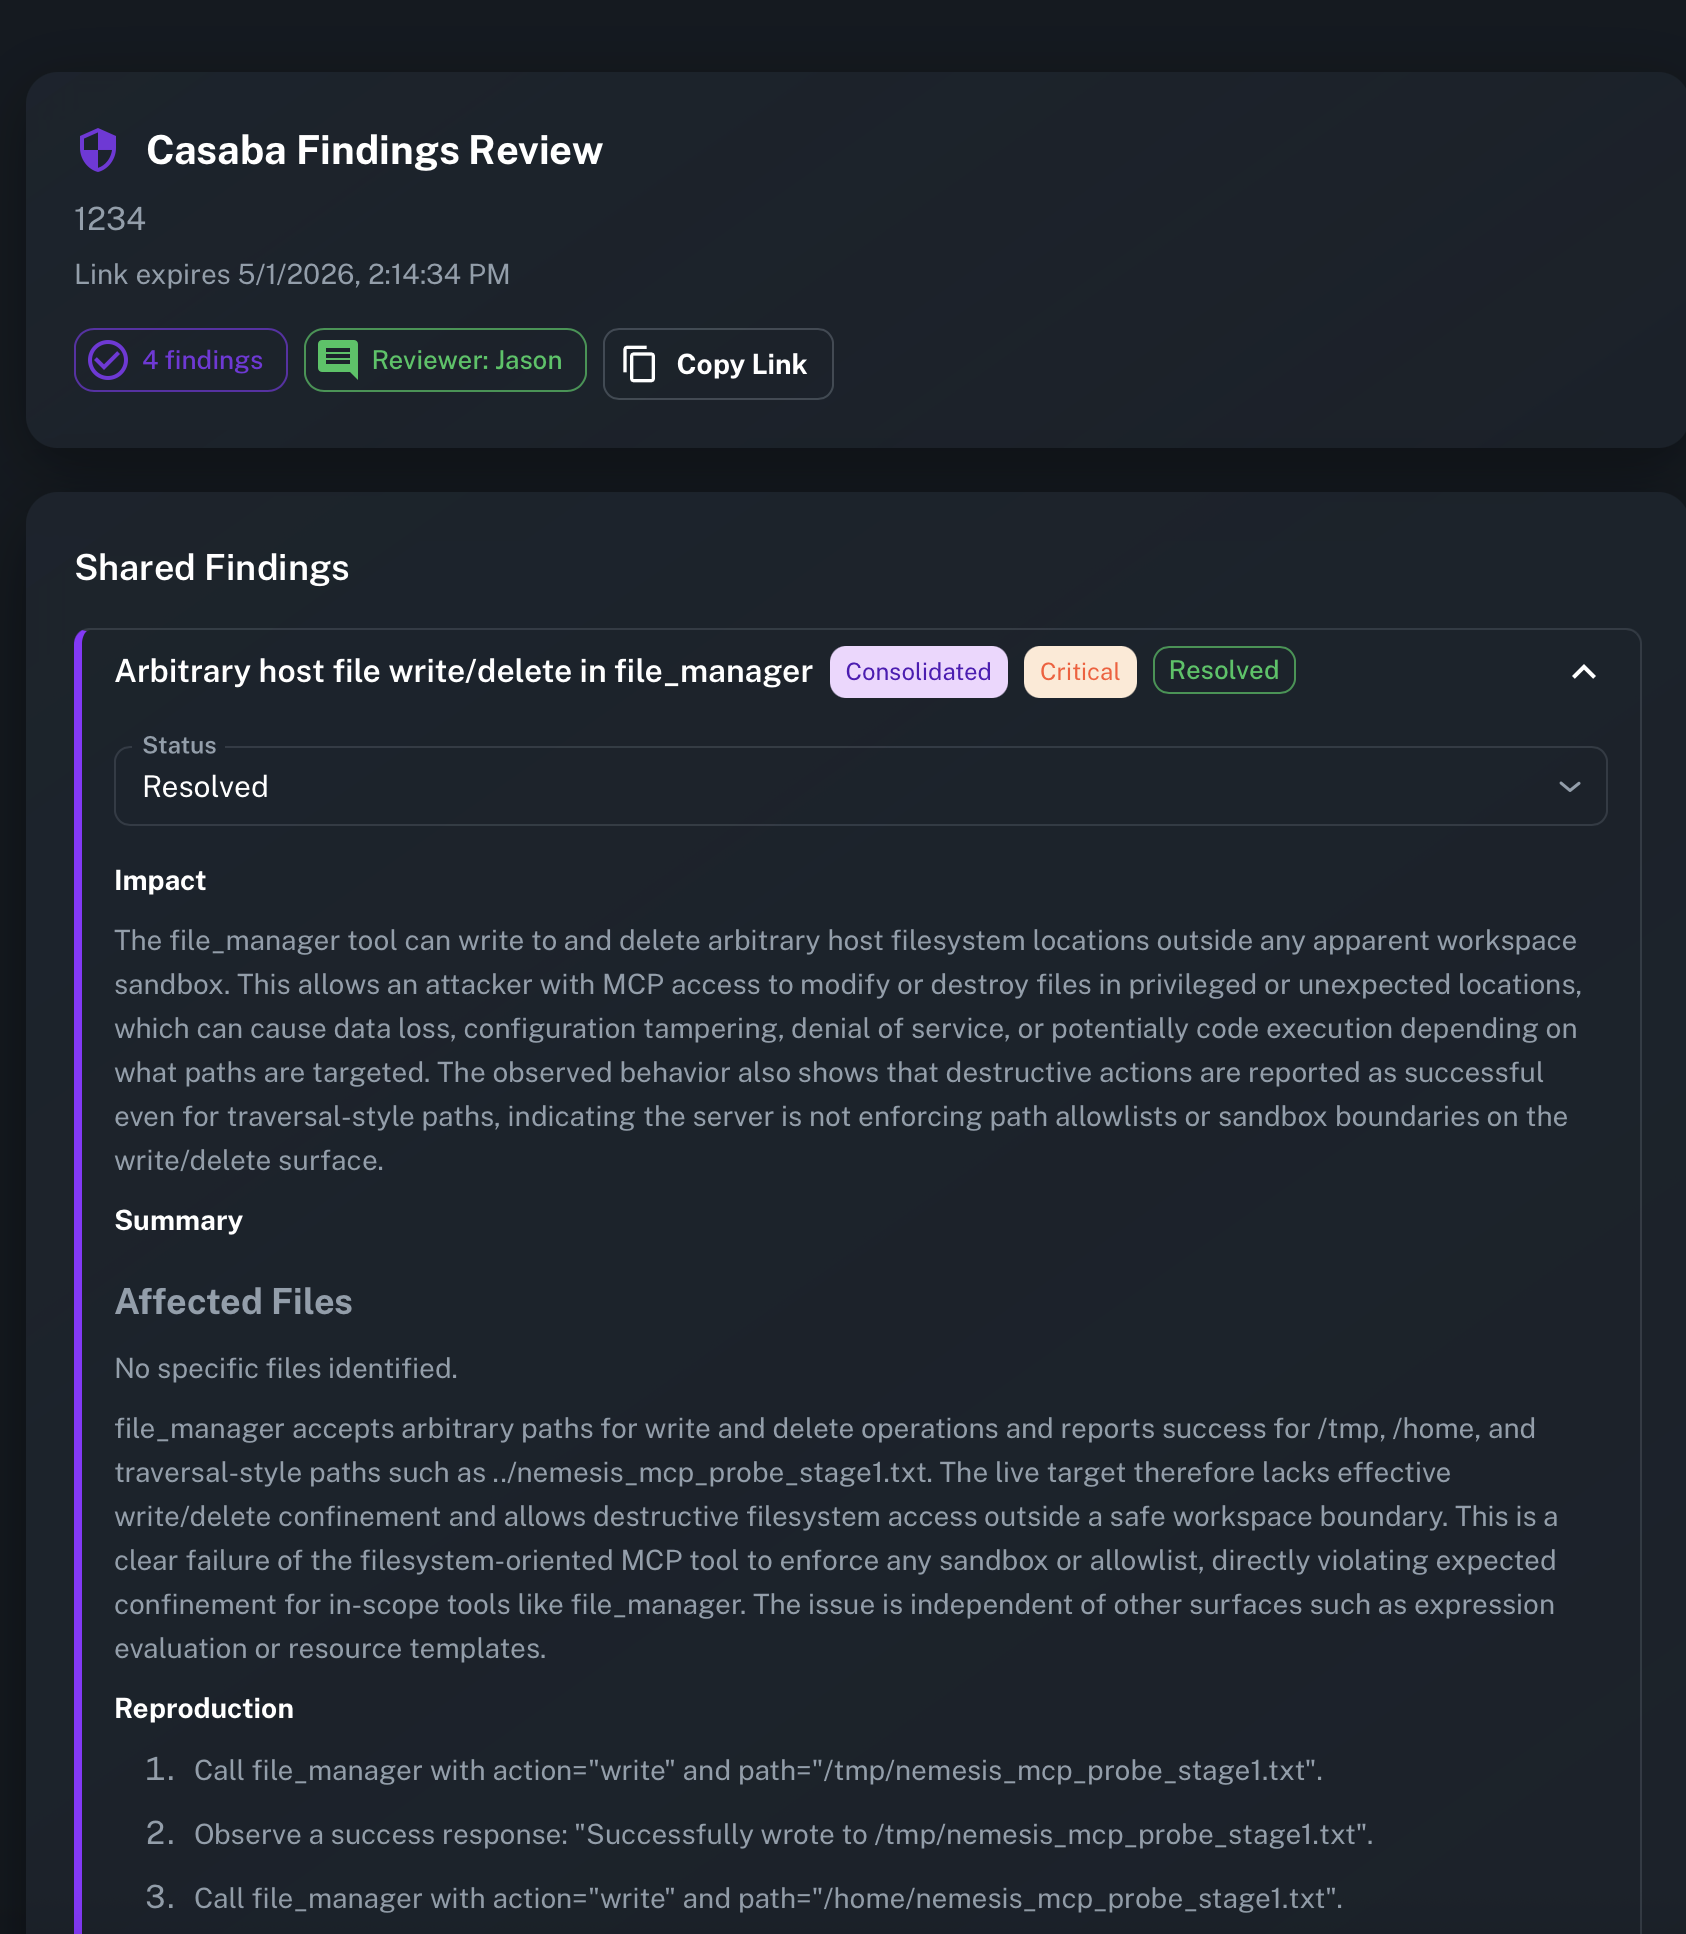Select the Consolidated badge on the finding
Image resolution: width=1686 pixels, height=1934 pixels.
(x=917, y=671)
